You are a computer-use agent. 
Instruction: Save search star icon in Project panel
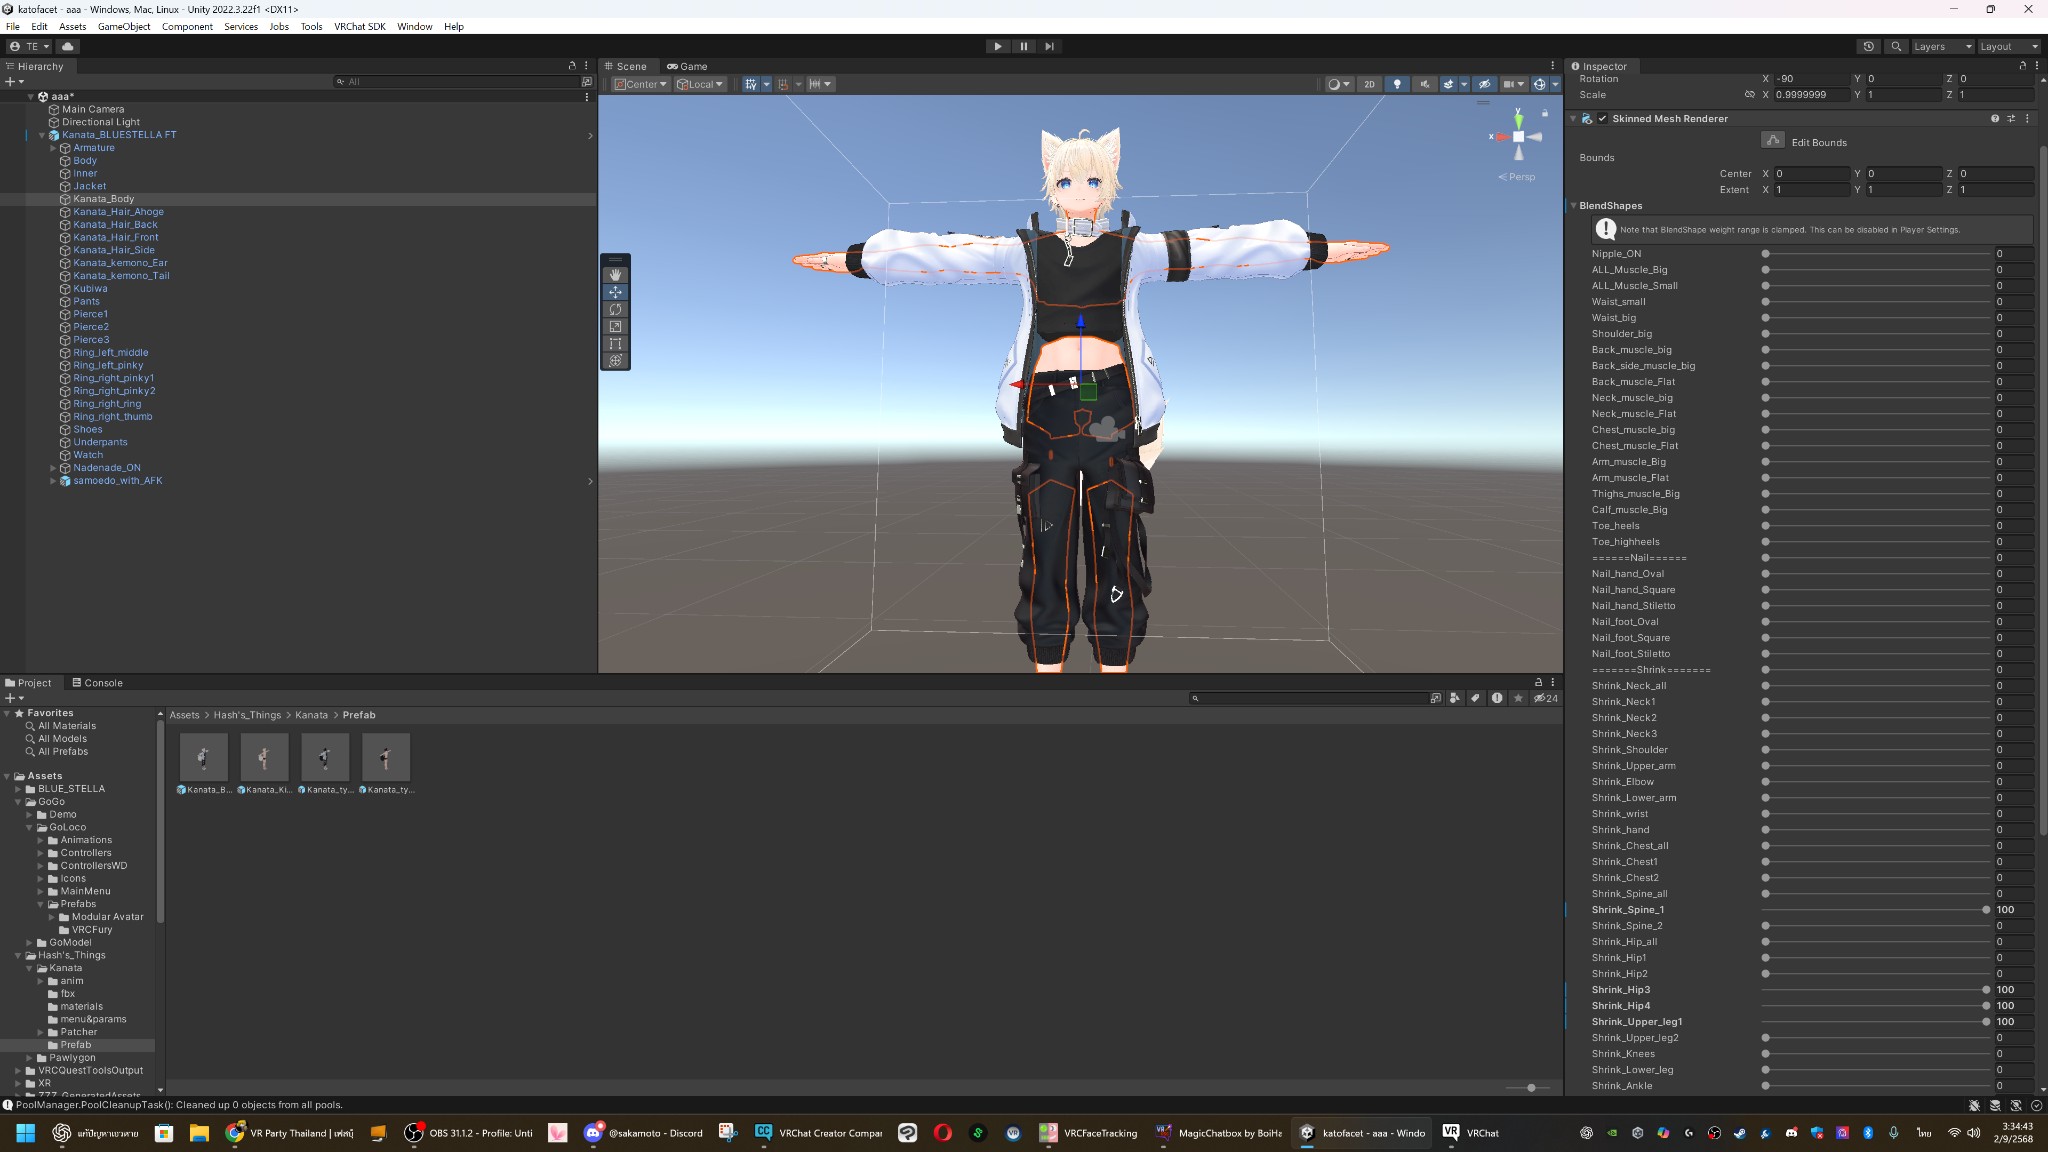[1518, 698]
